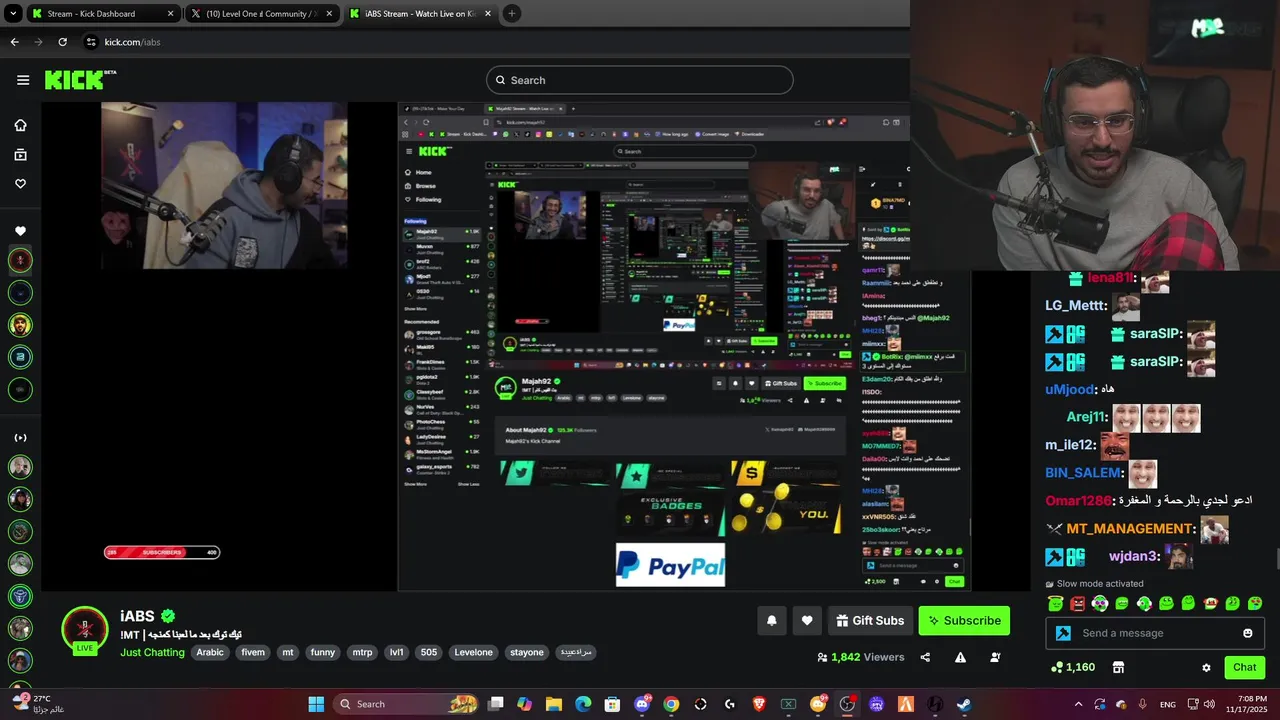Click the stayone tag
This screenshot has height=720, width=1280.
527,652
